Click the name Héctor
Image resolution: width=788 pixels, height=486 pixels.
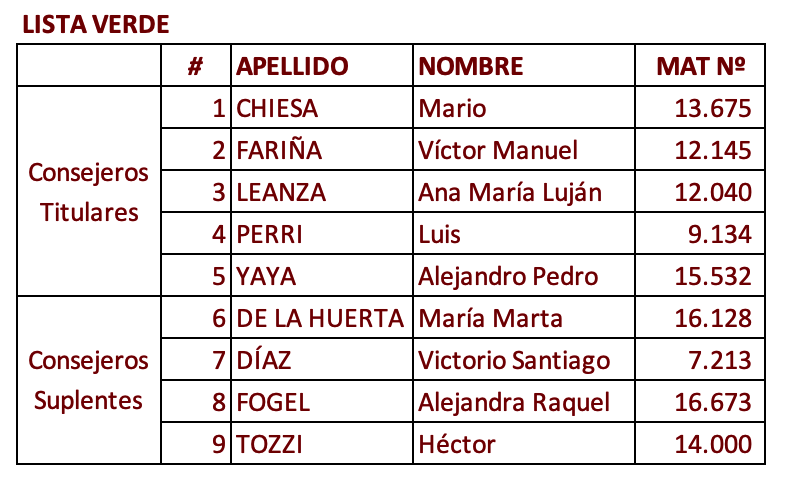(x=457, y=444)
